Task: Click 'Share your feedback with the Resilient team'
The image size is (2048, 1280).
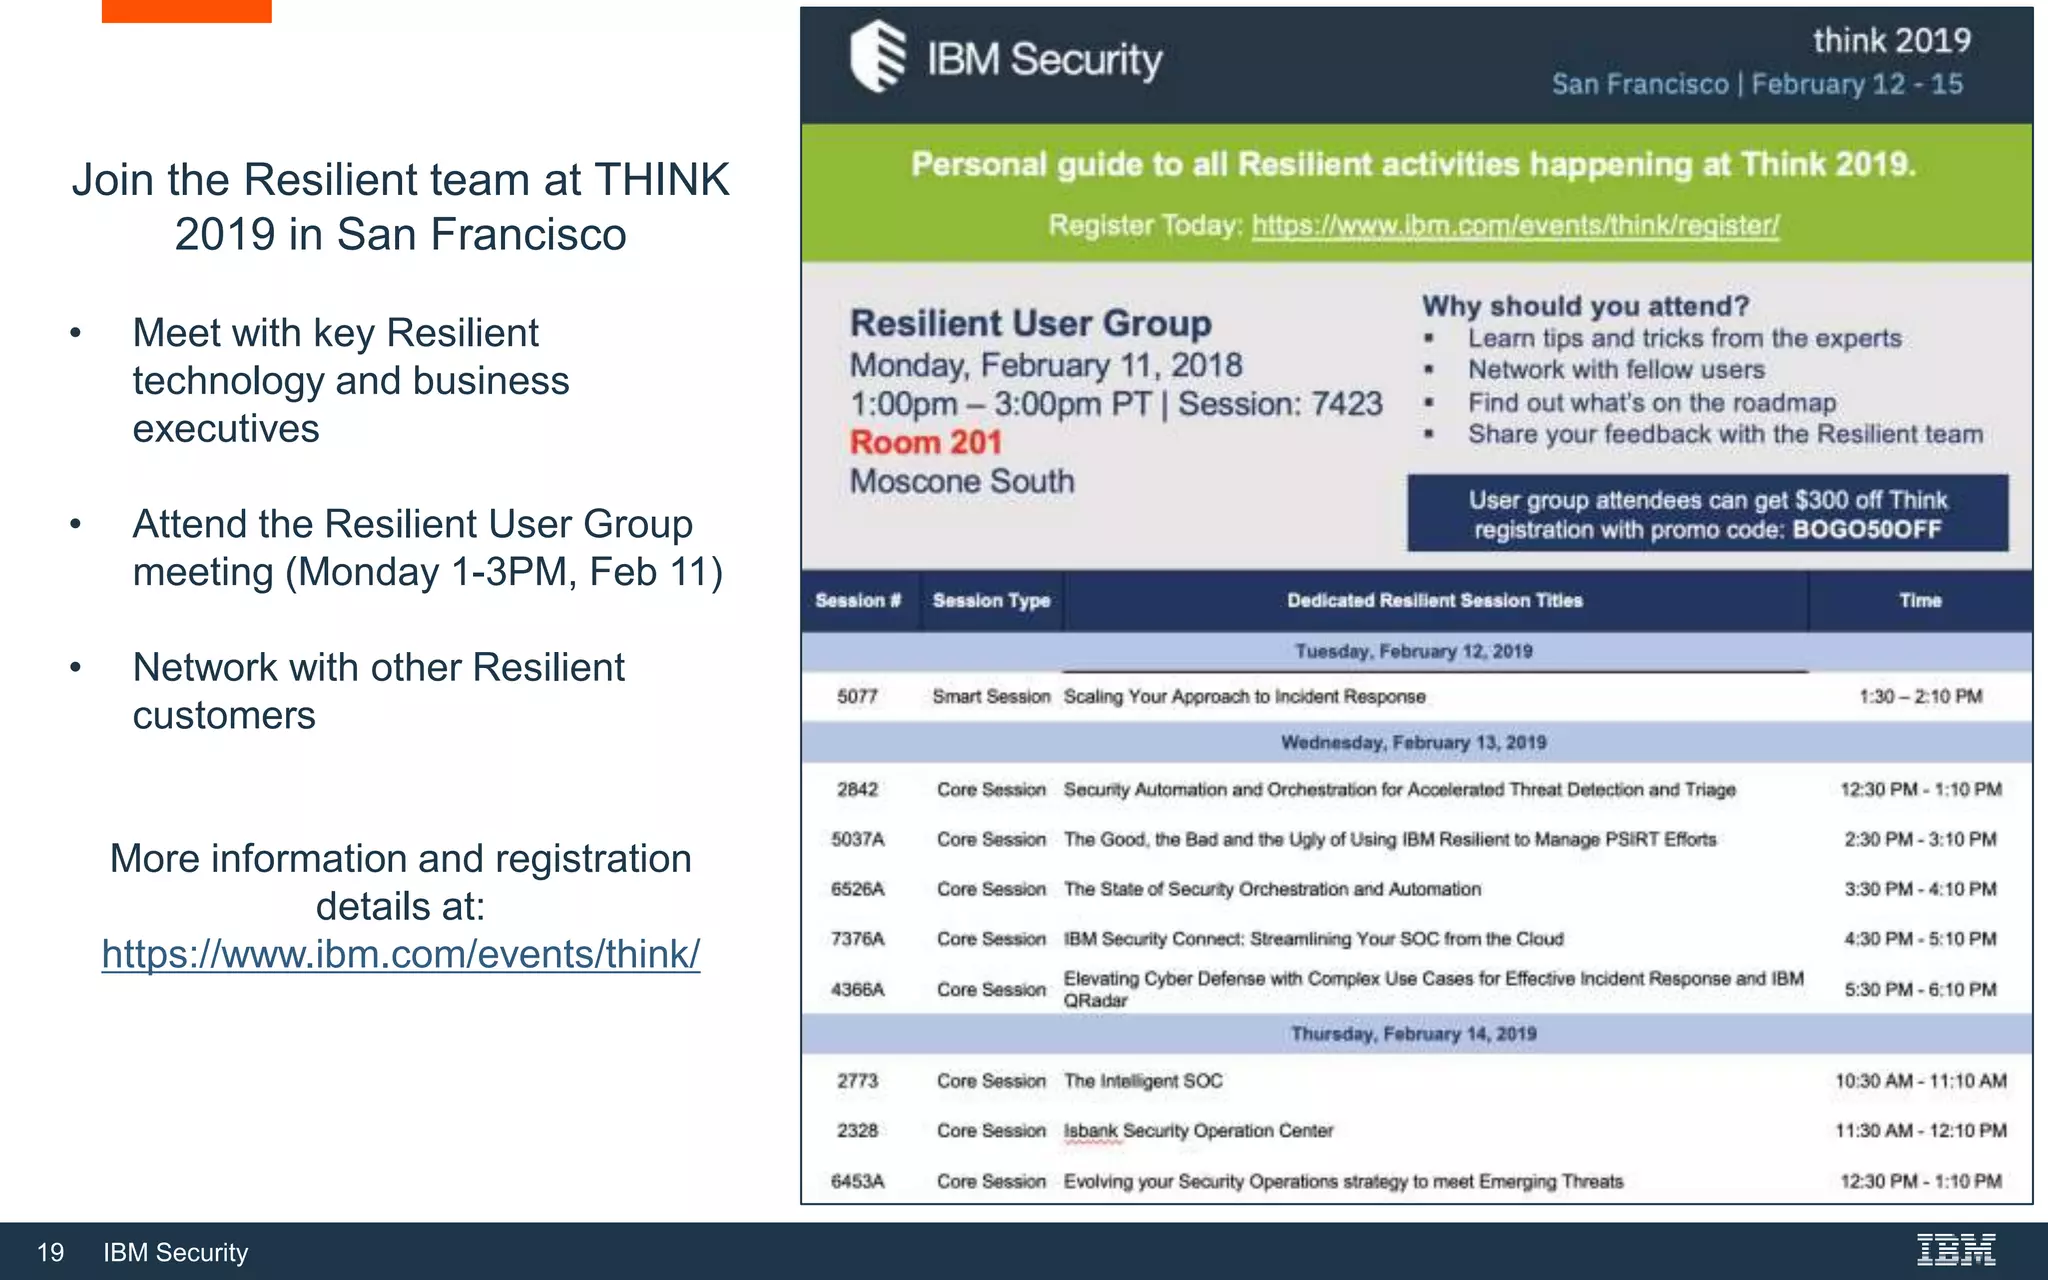Action: (1725, 435)
